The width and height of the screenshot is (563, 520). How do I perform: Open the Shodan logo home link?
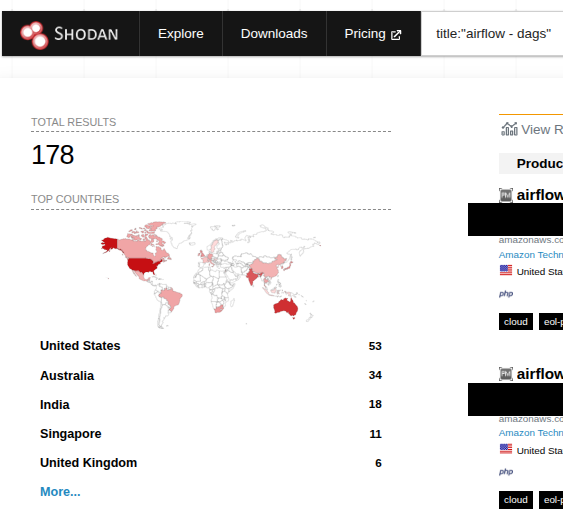(x=70, y=34)
